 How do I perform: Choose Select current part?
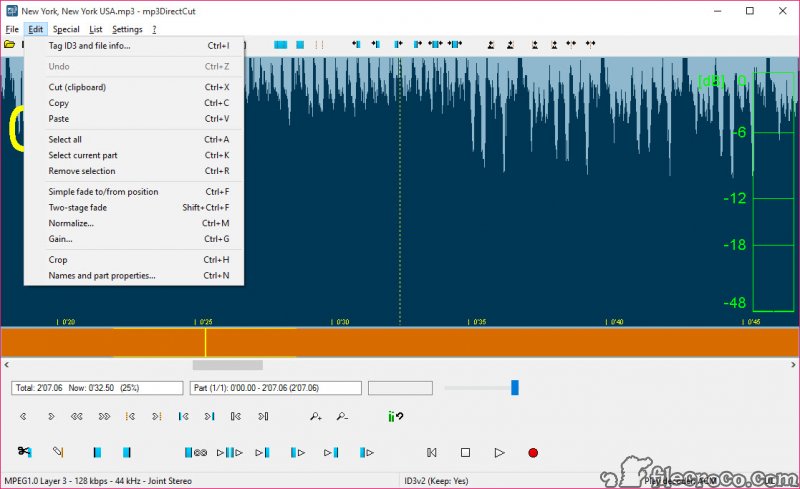pos(134,155)
